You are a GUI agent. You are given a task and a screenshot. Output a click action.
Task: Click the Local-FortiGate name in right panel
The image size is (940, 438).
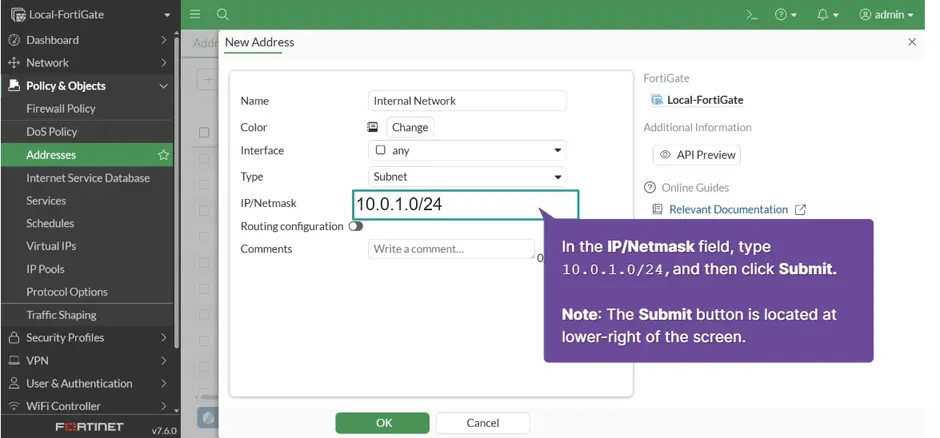pos(705,100)
